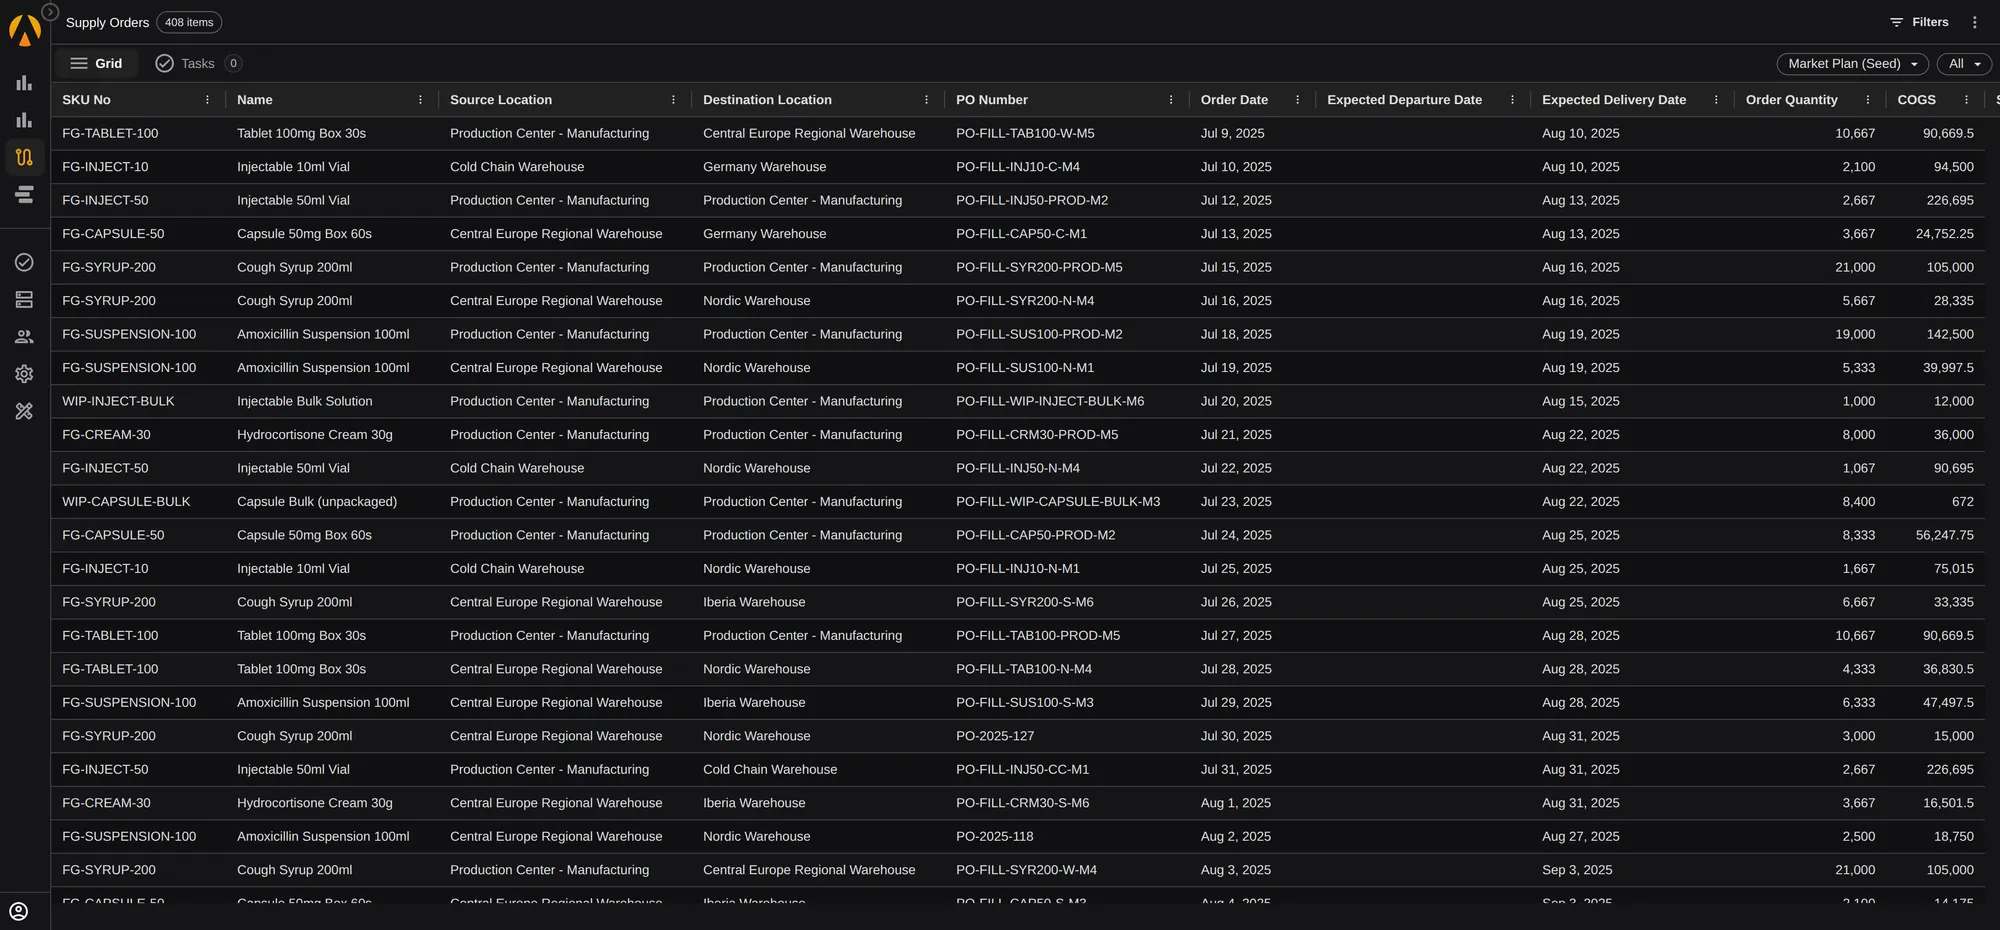Select PO-FILL-INJ50-CC-M1 cell
Image resolution: width=2000 pixels, height=930 pixels.
tap(1022, 769)
